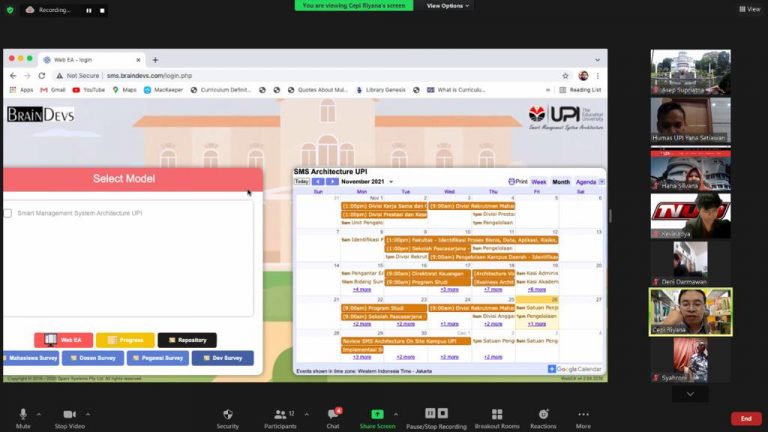Open the Dosen Survey button
Image resolution: width=768 pixels, height=432 pixels.
[x=93, y=358]
